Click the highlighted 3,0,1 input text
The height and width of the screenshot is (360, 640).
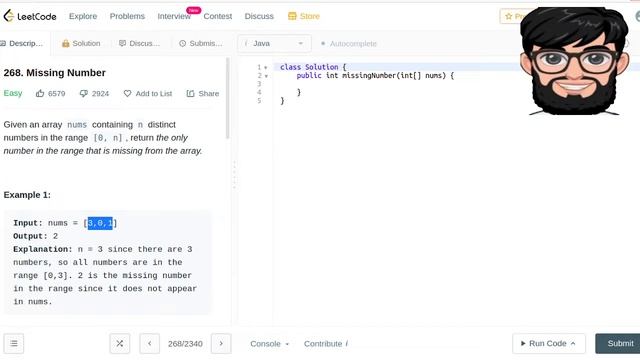coord(100,223)
